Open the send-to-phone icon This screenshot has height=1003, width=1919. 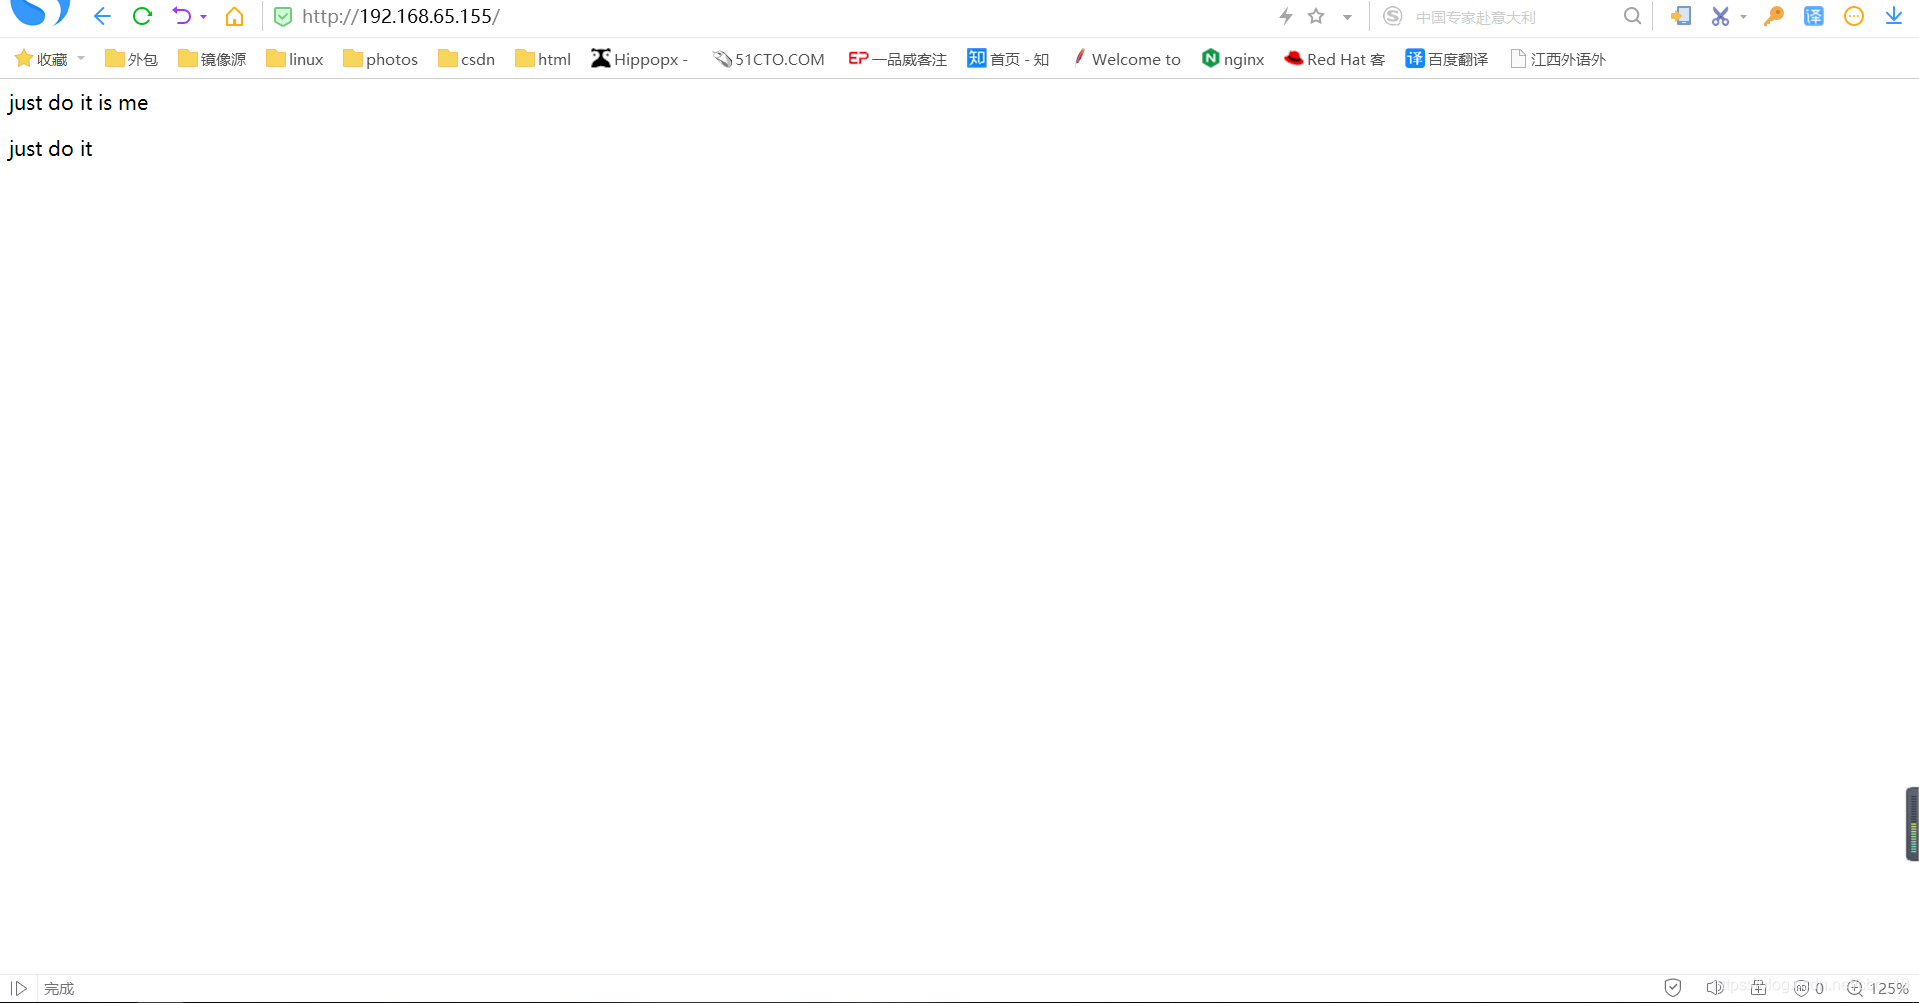tap(1681, 16)
